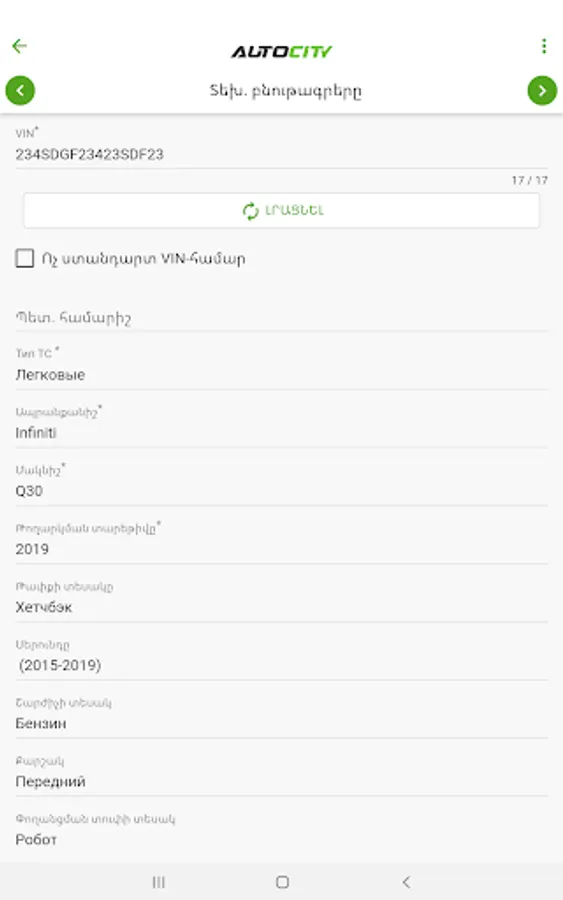Click the green refresh arrows icon

click(251, 211)
